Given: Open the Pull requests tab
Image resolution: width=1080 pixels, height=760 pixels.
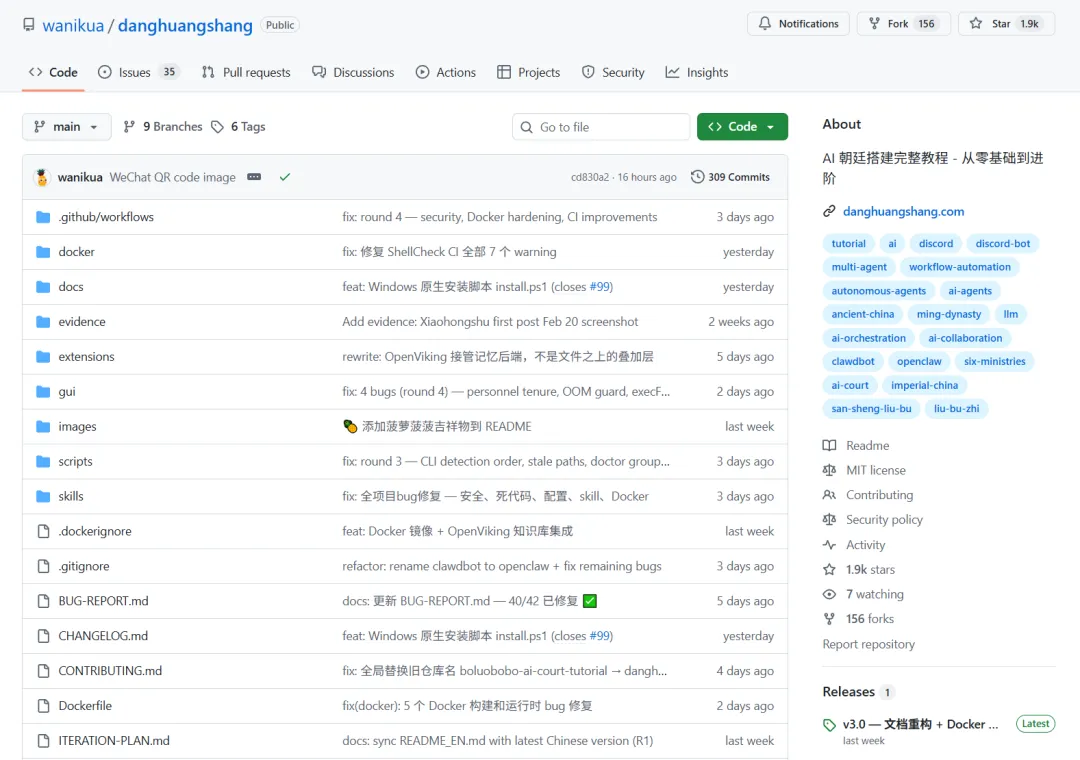Looking at the screenshot, I should 246,72.
